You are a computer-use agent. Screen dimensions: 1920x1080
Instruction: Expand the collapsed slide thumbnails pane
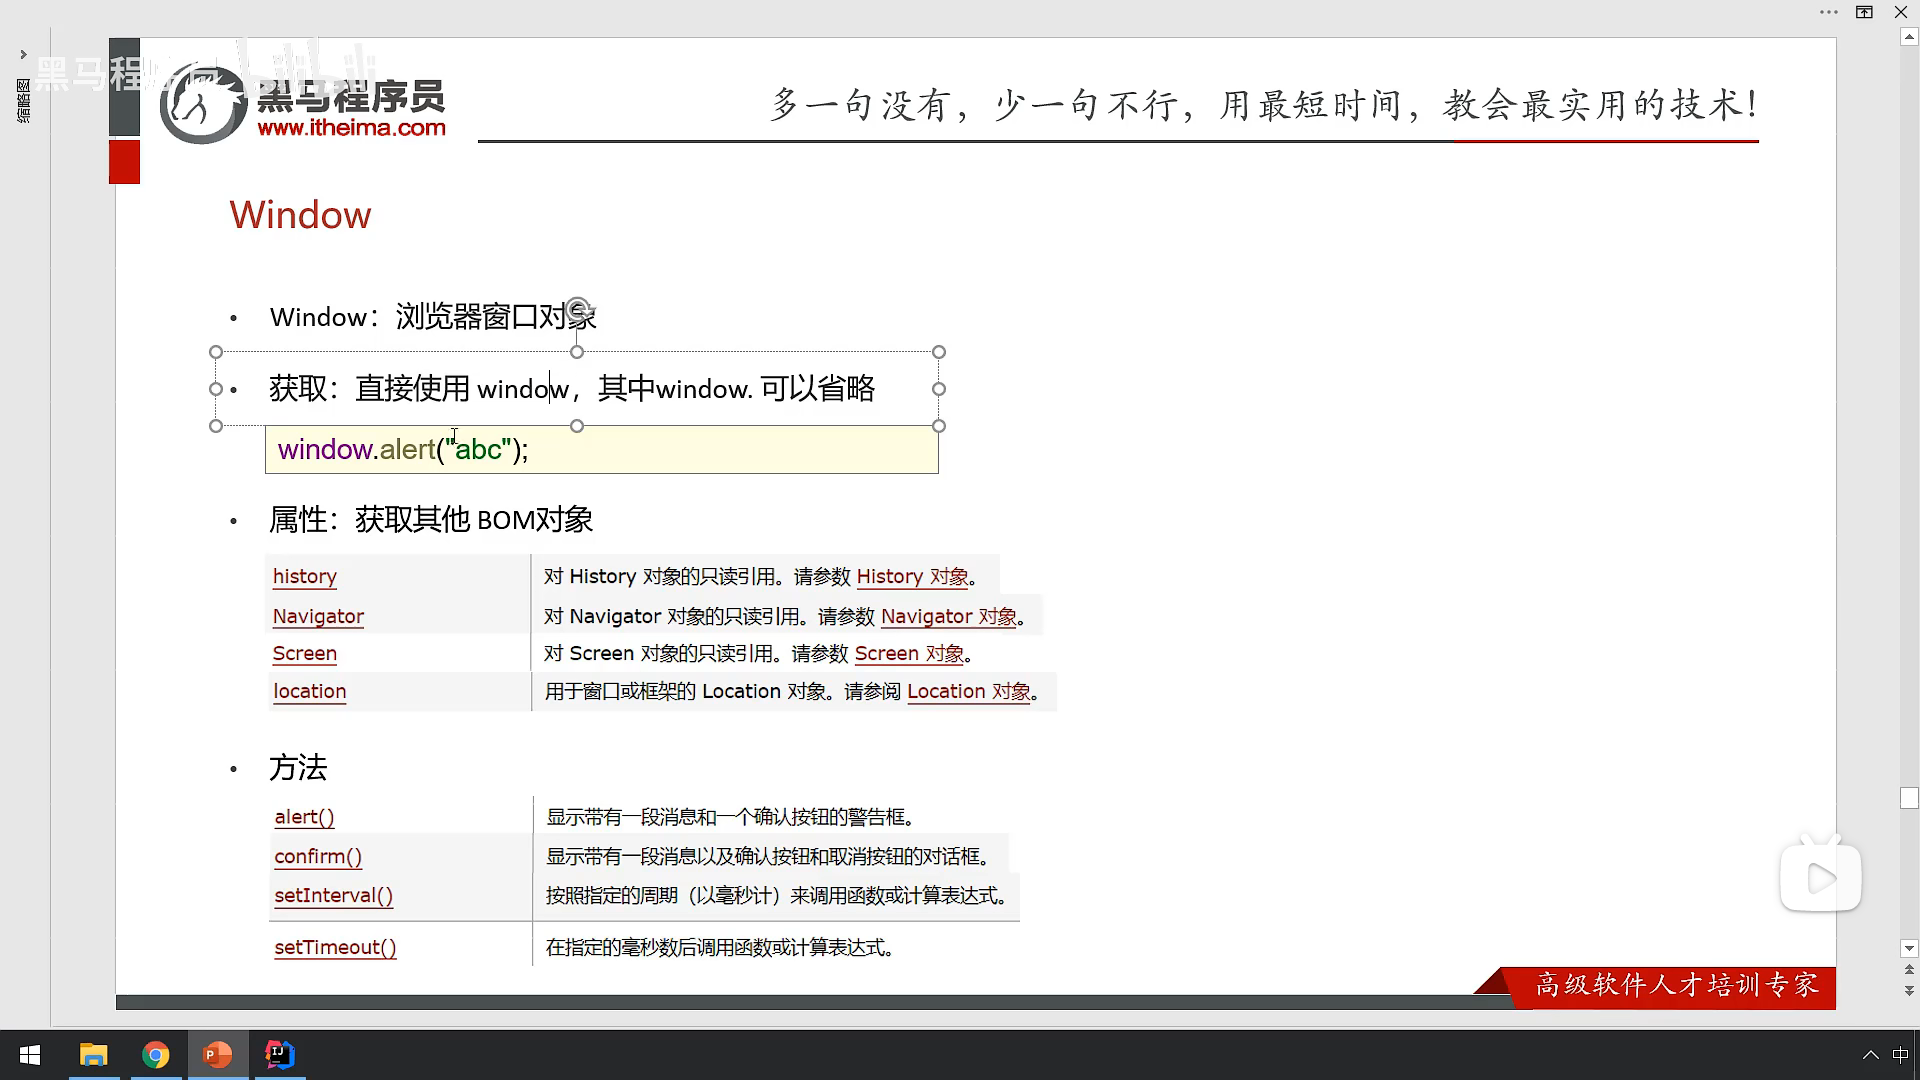(23, 54)
